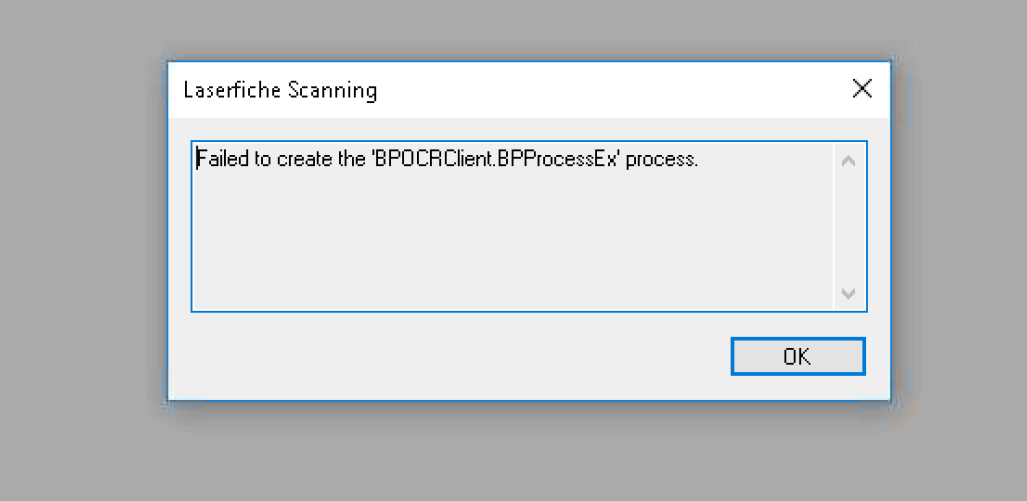Click the 'Laserfiche Scanning' title text
Screen dimensions: 1027x501
click(280, 90)
